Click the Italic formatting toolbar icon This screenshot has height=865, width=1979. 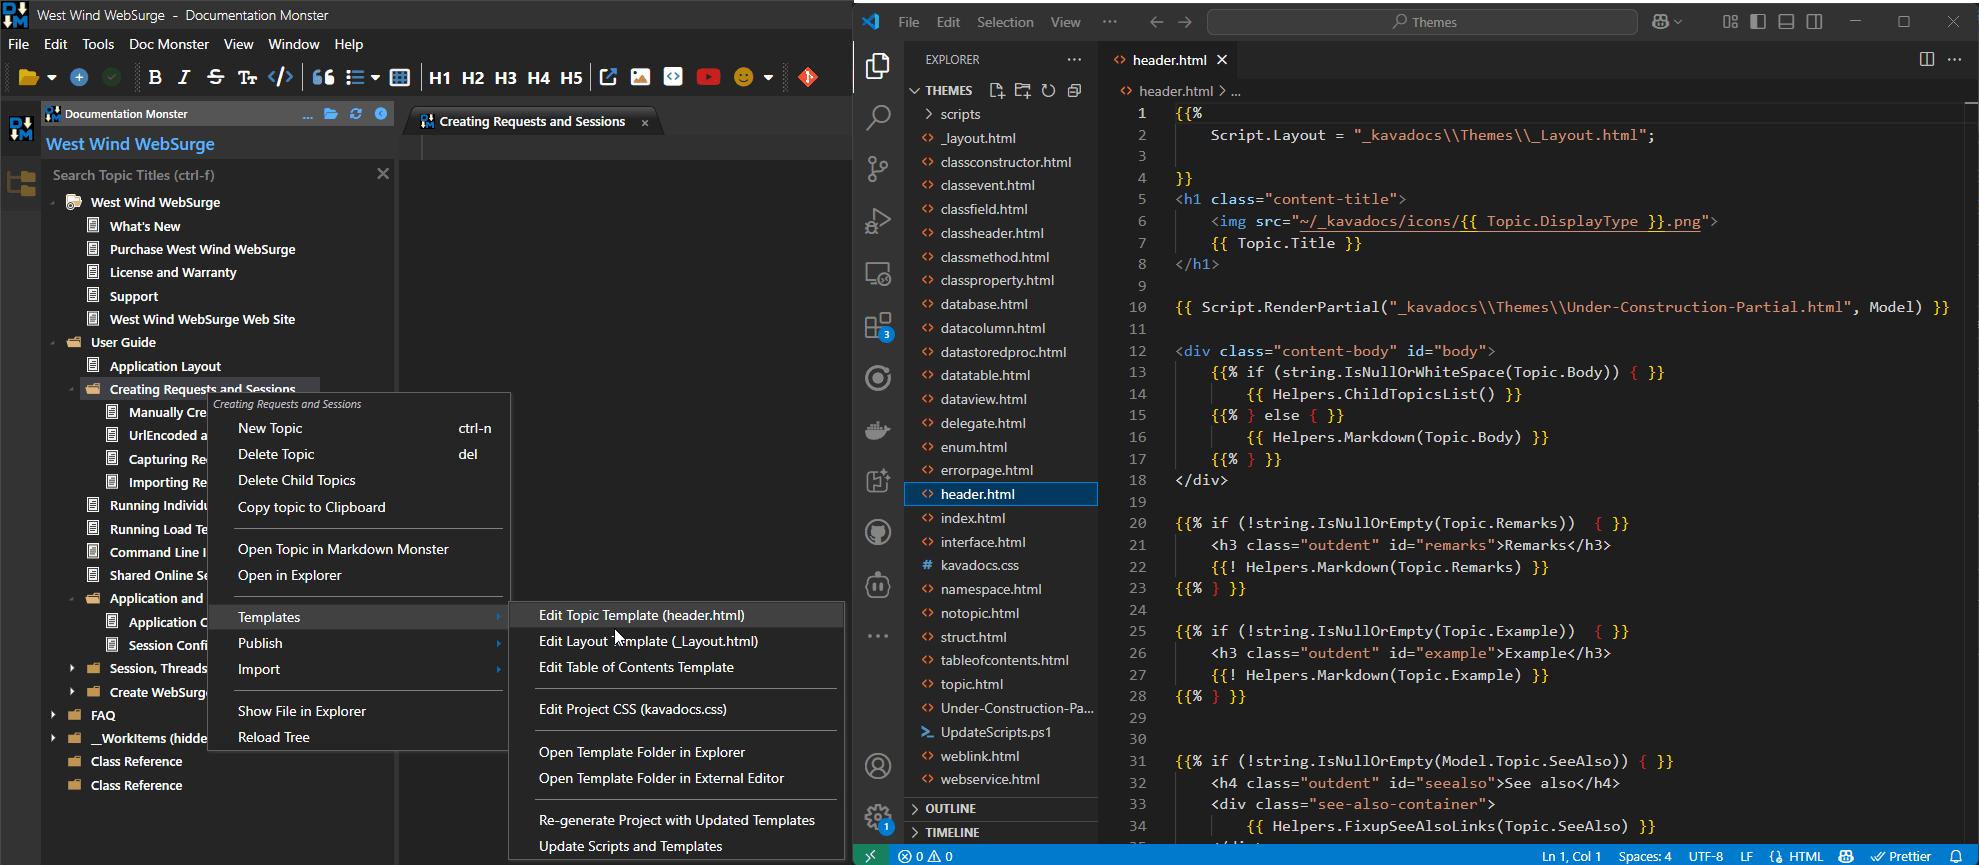point(184,77)
